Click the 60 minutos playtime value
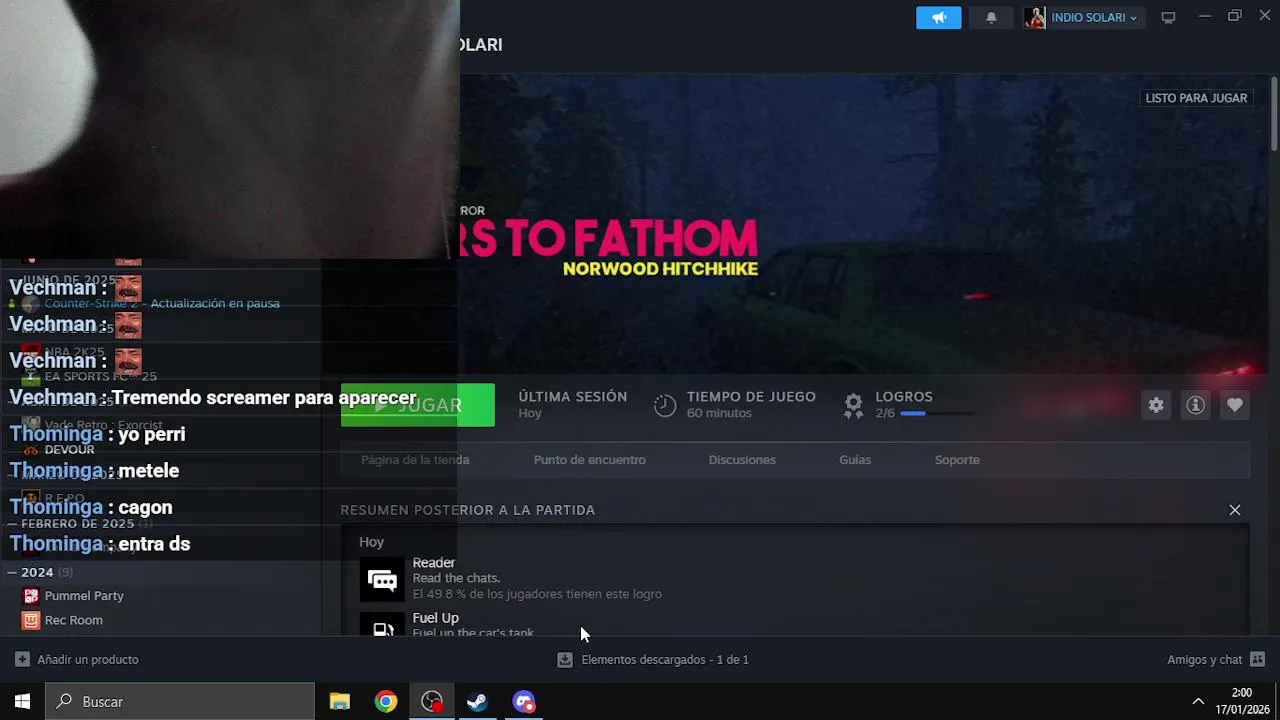The image size is (1280, 720). click(x=719, y=413)
